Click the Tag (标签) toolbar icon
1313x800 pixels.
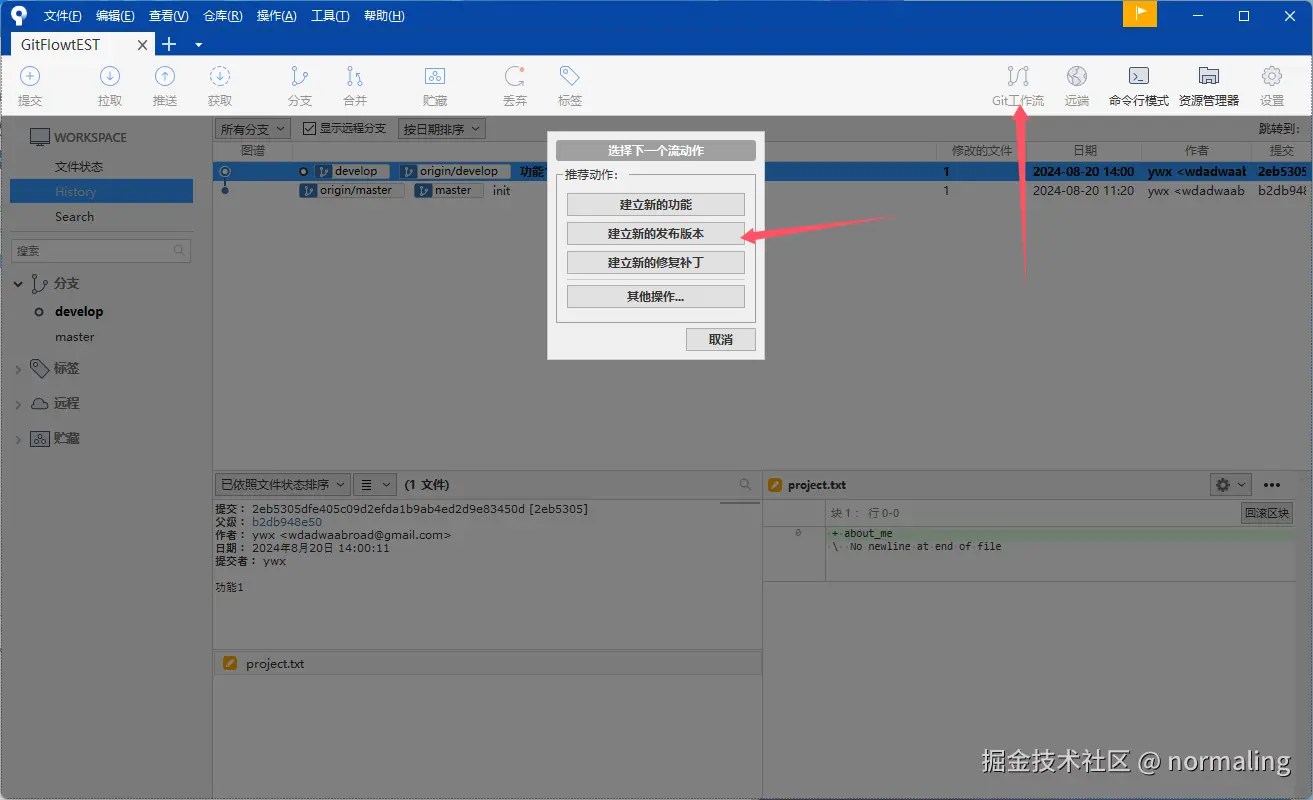coord(570,76)
